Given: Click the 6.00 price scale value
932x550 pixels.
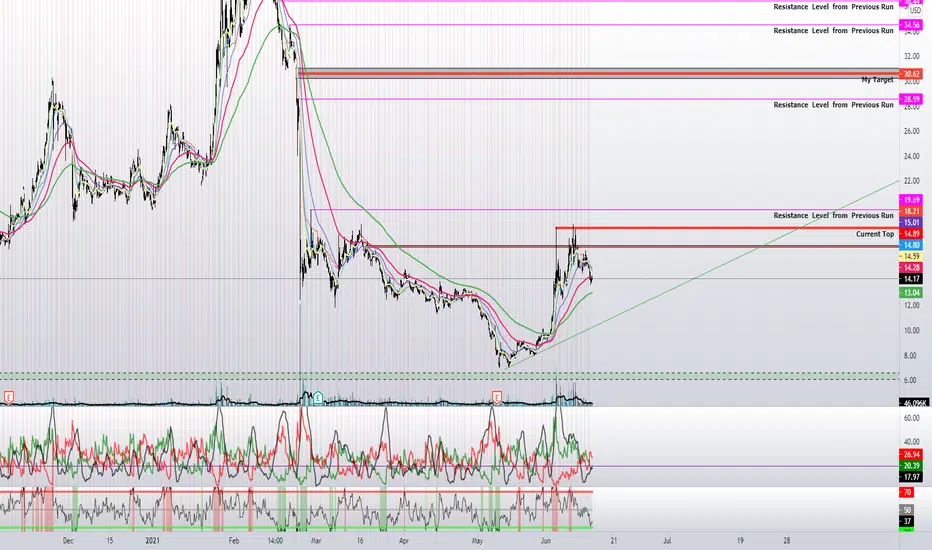Looking at the screenshot, I should (x=911, y=381).
